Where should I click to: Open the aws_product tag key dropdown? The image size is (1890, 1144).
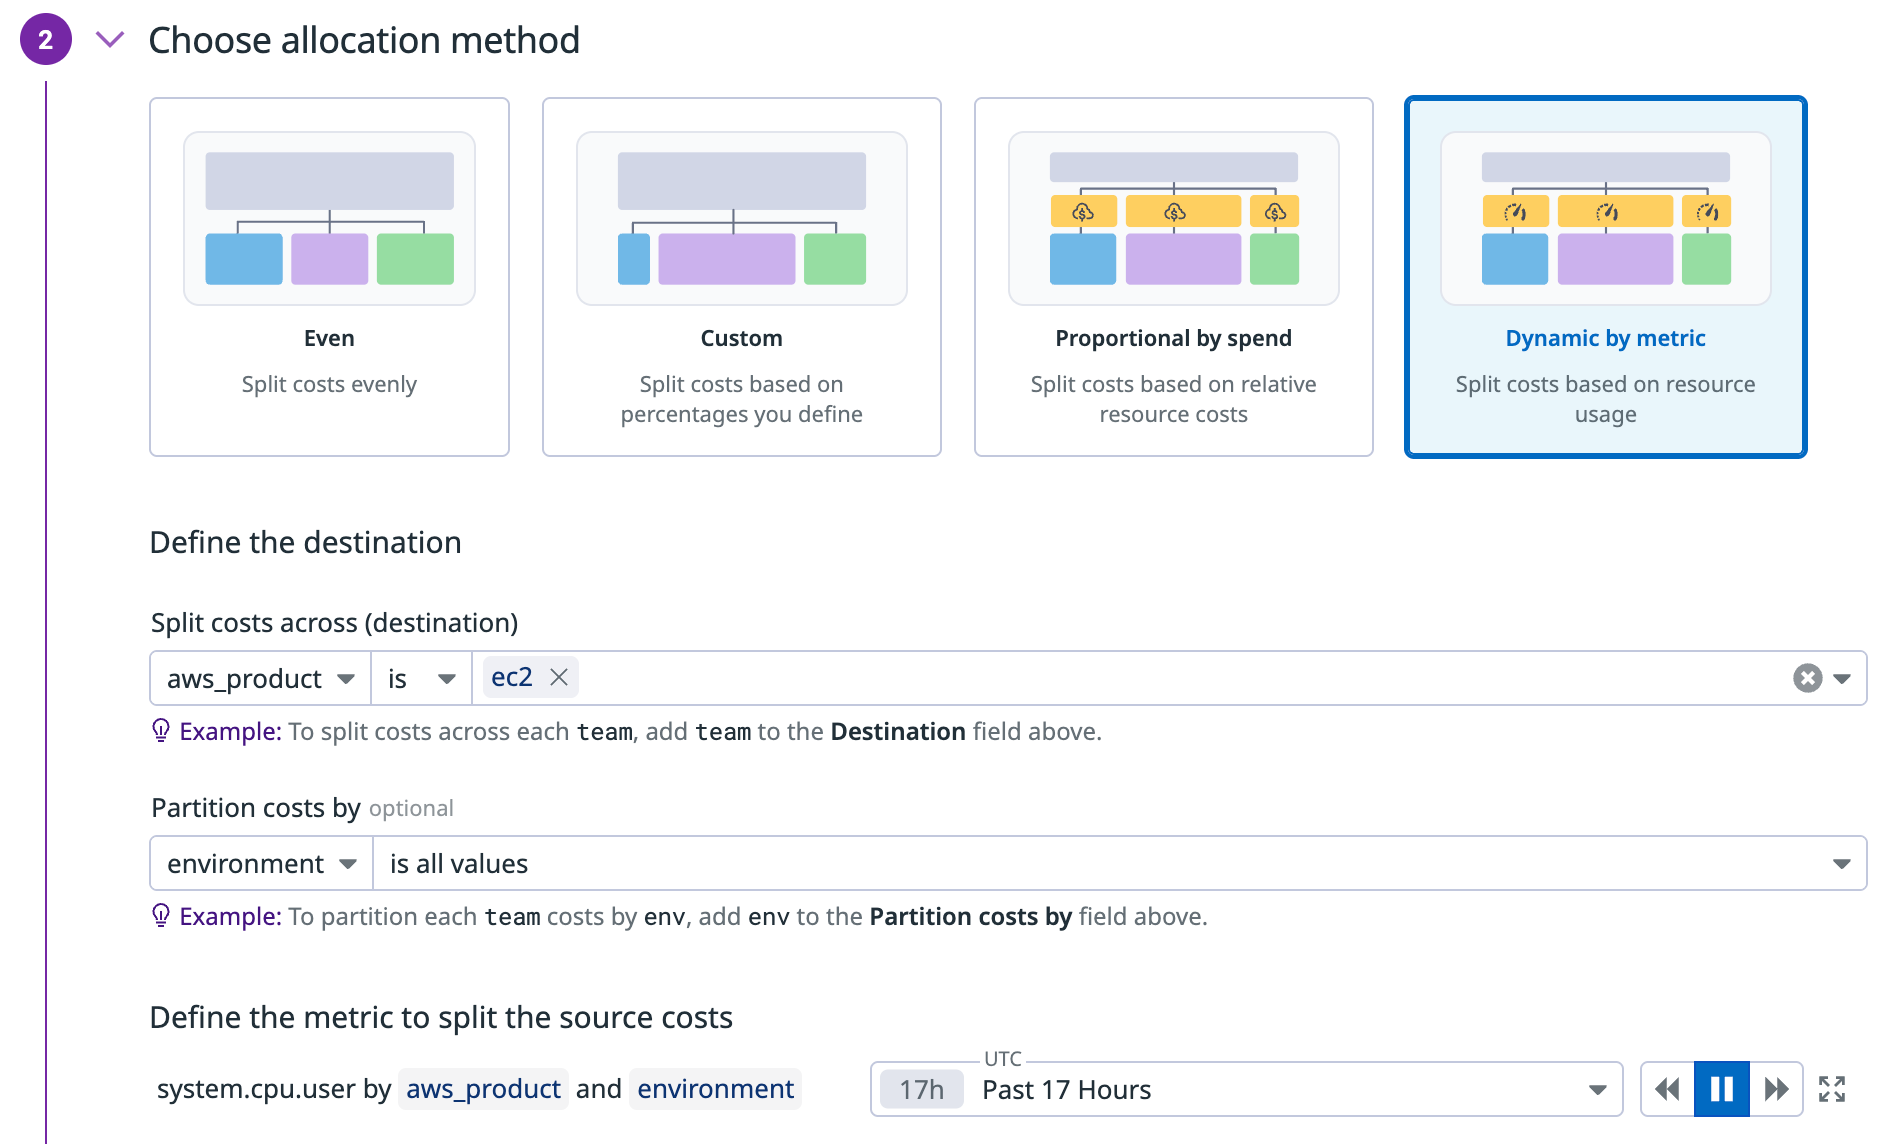[260, 678]
